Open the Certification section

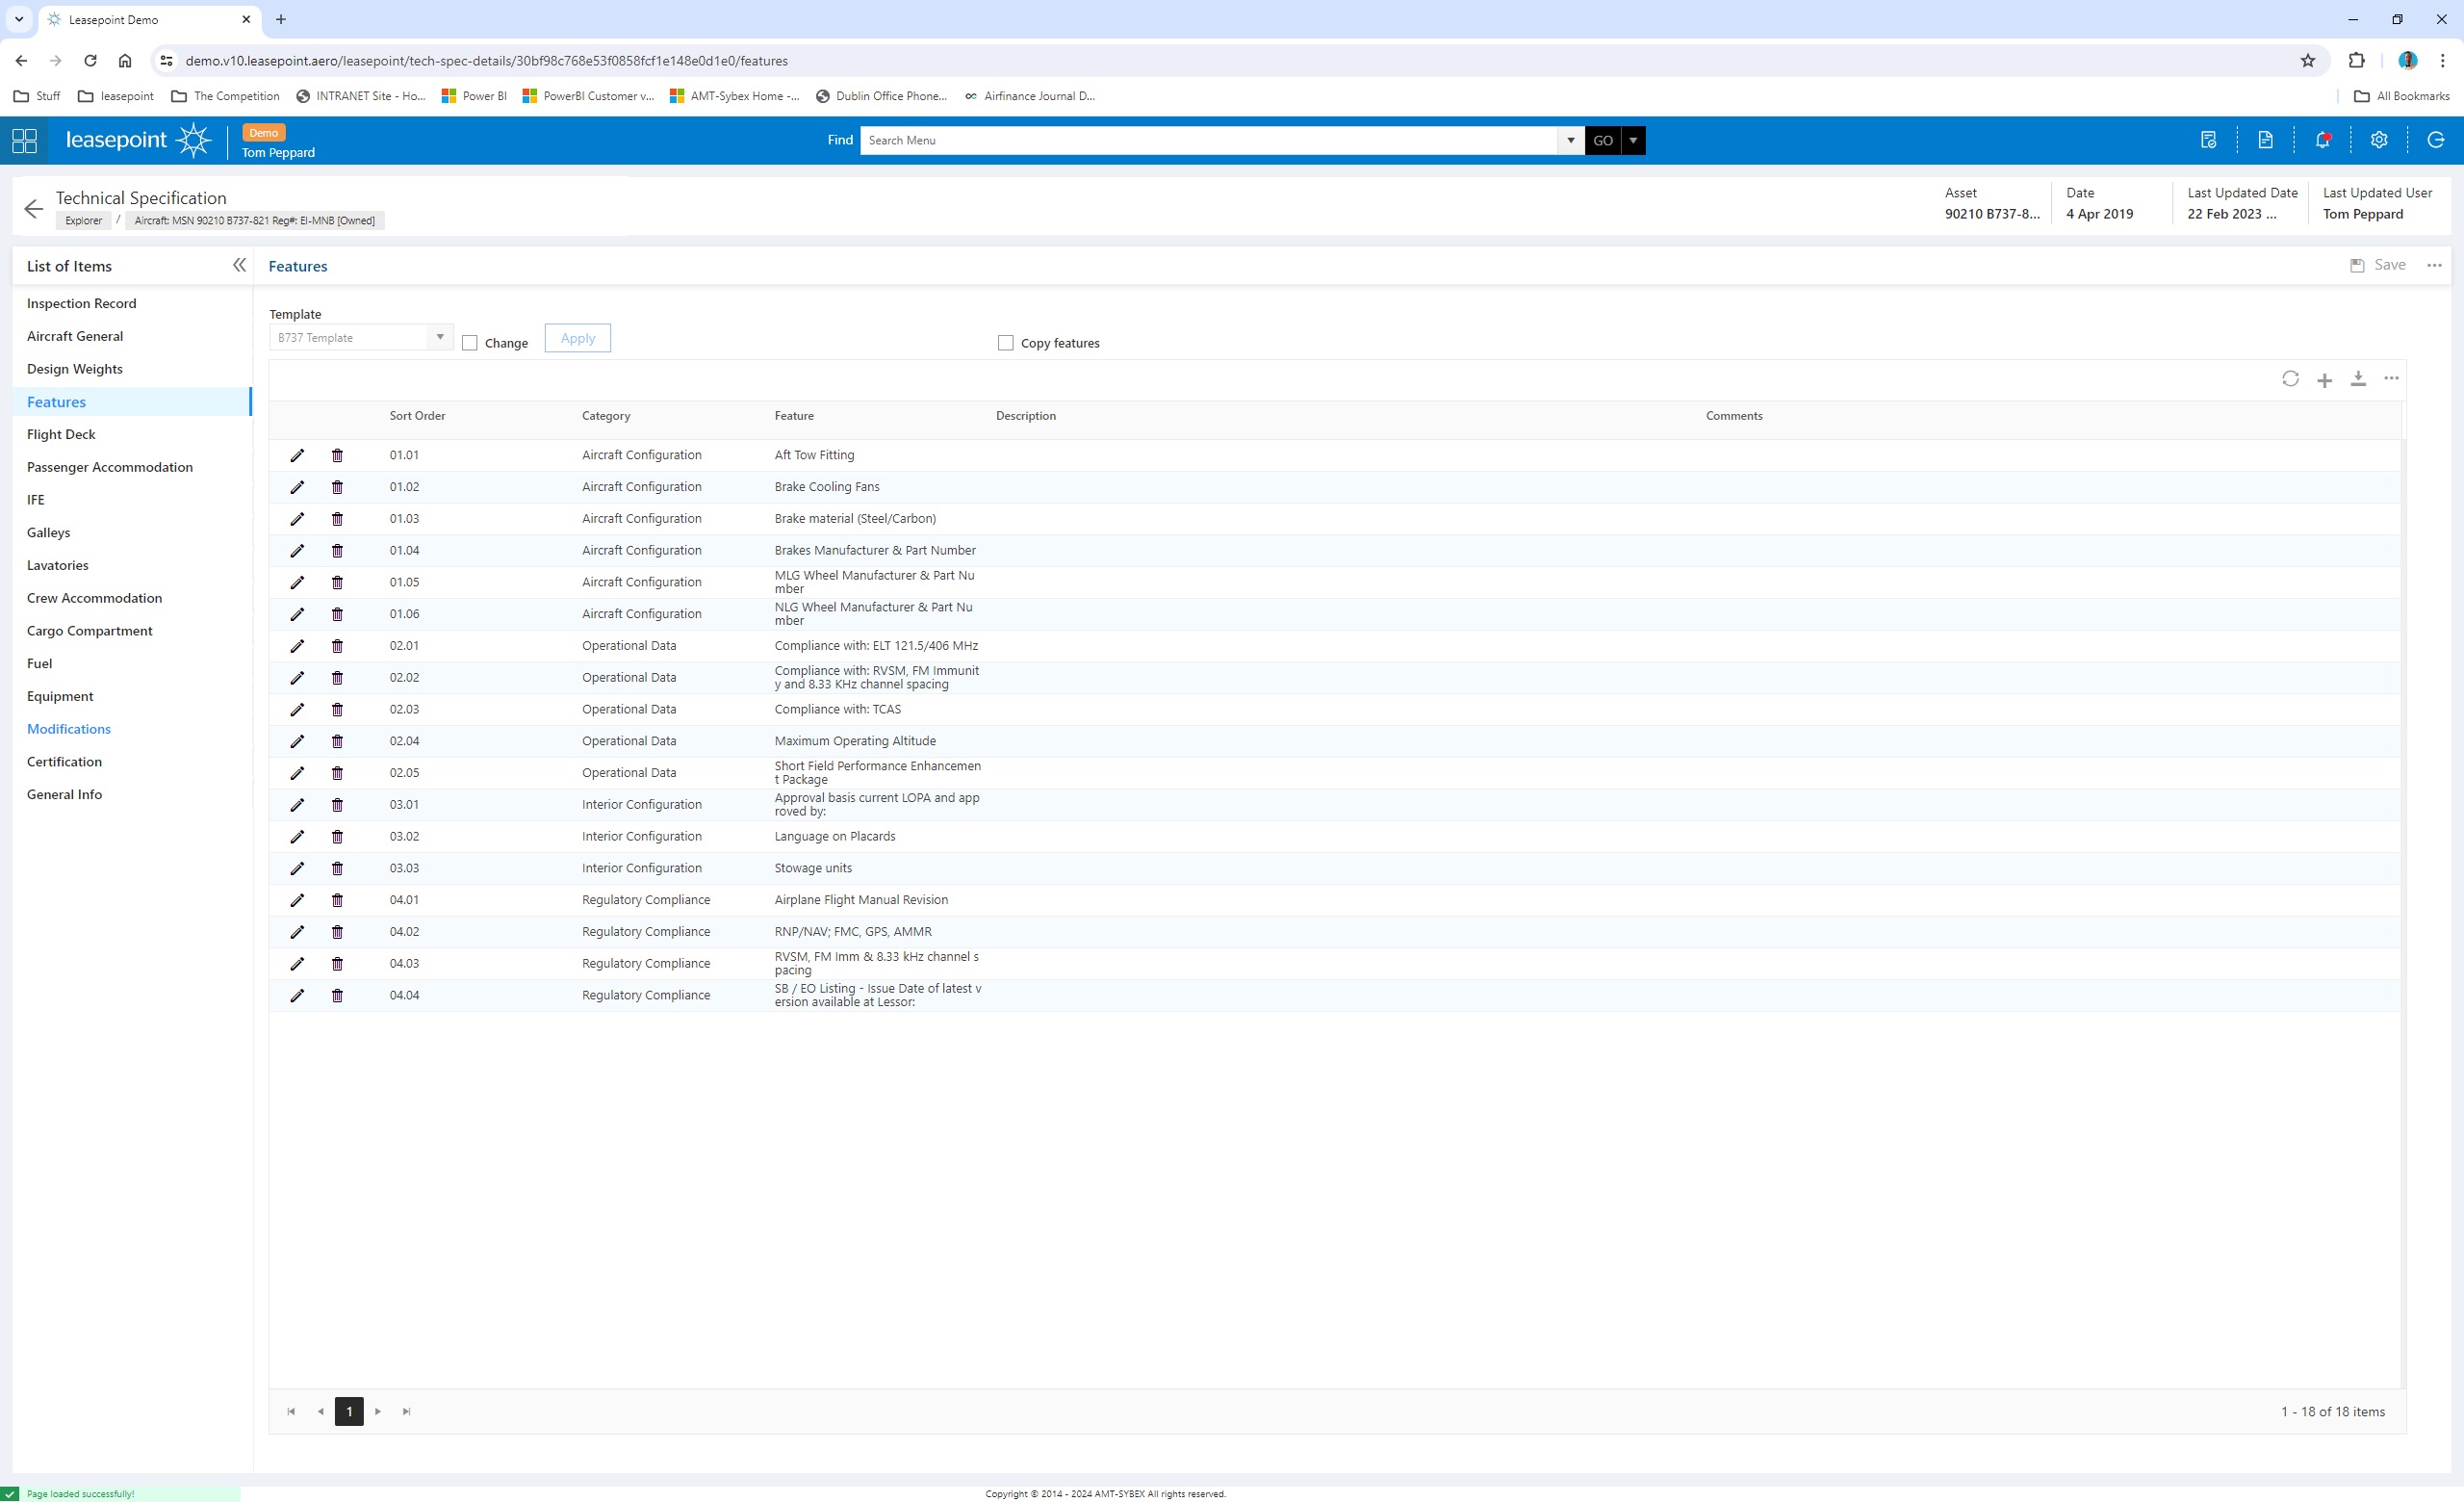tap(64, 762)
